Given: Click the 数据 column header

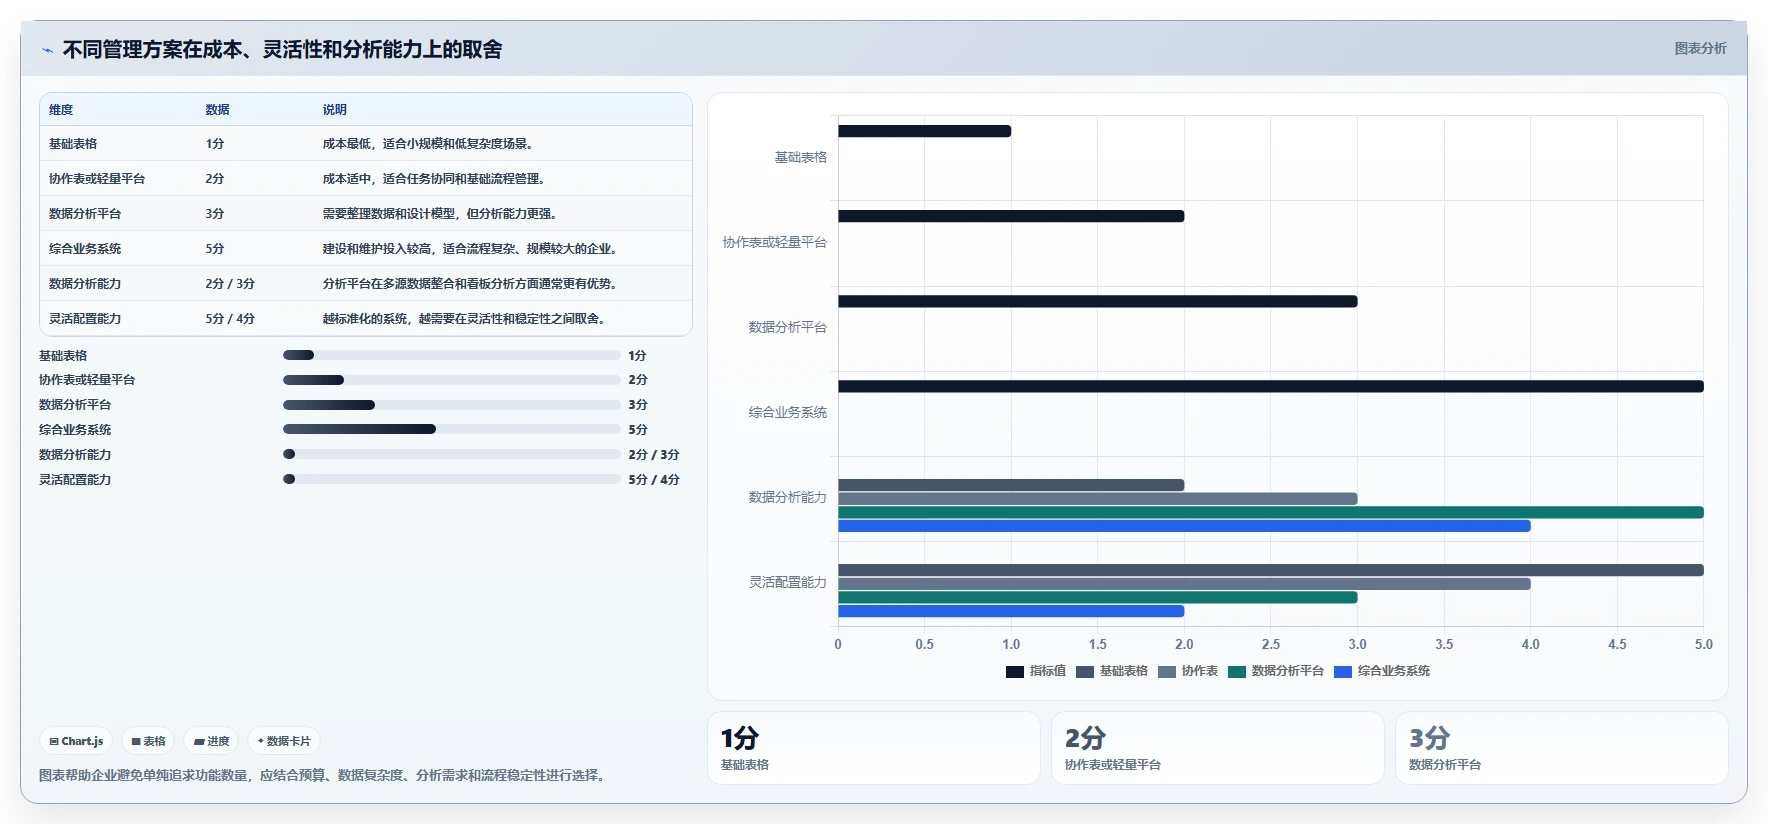Looking at the screenshot, I should tap(217, 109).
